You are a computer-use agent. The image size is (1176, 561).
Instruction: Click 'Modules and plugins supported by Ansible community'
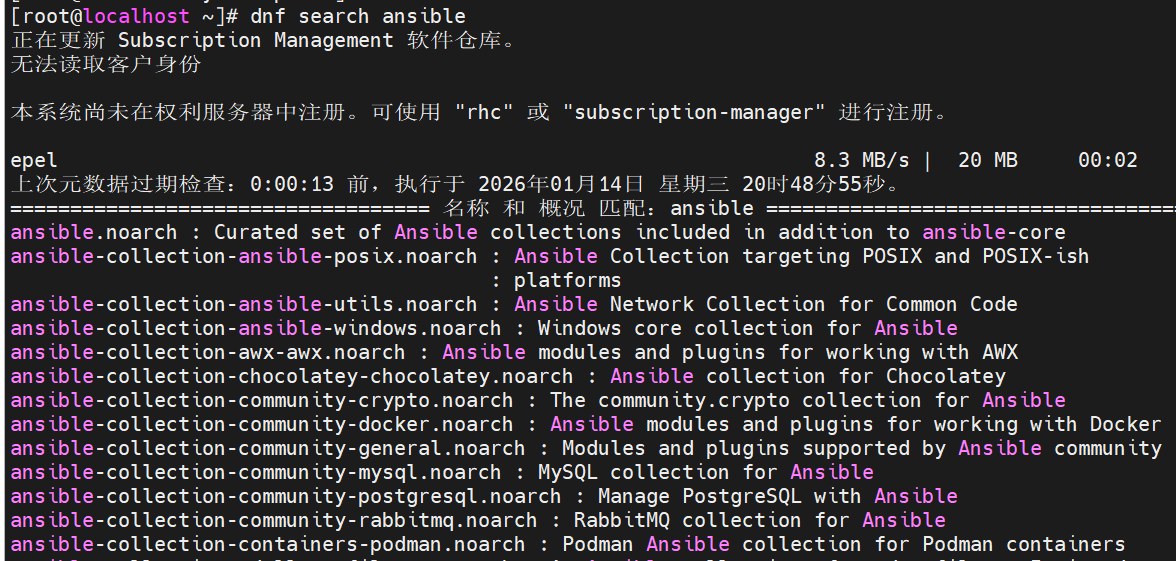[862, 448]
